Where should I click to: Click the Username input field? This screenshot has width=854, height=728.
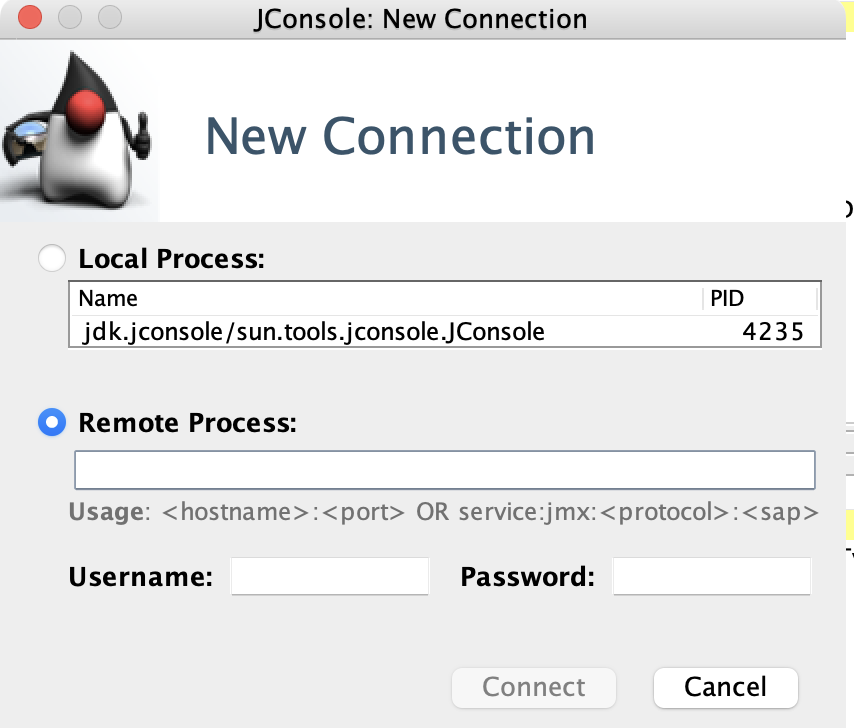coord(330,575)
